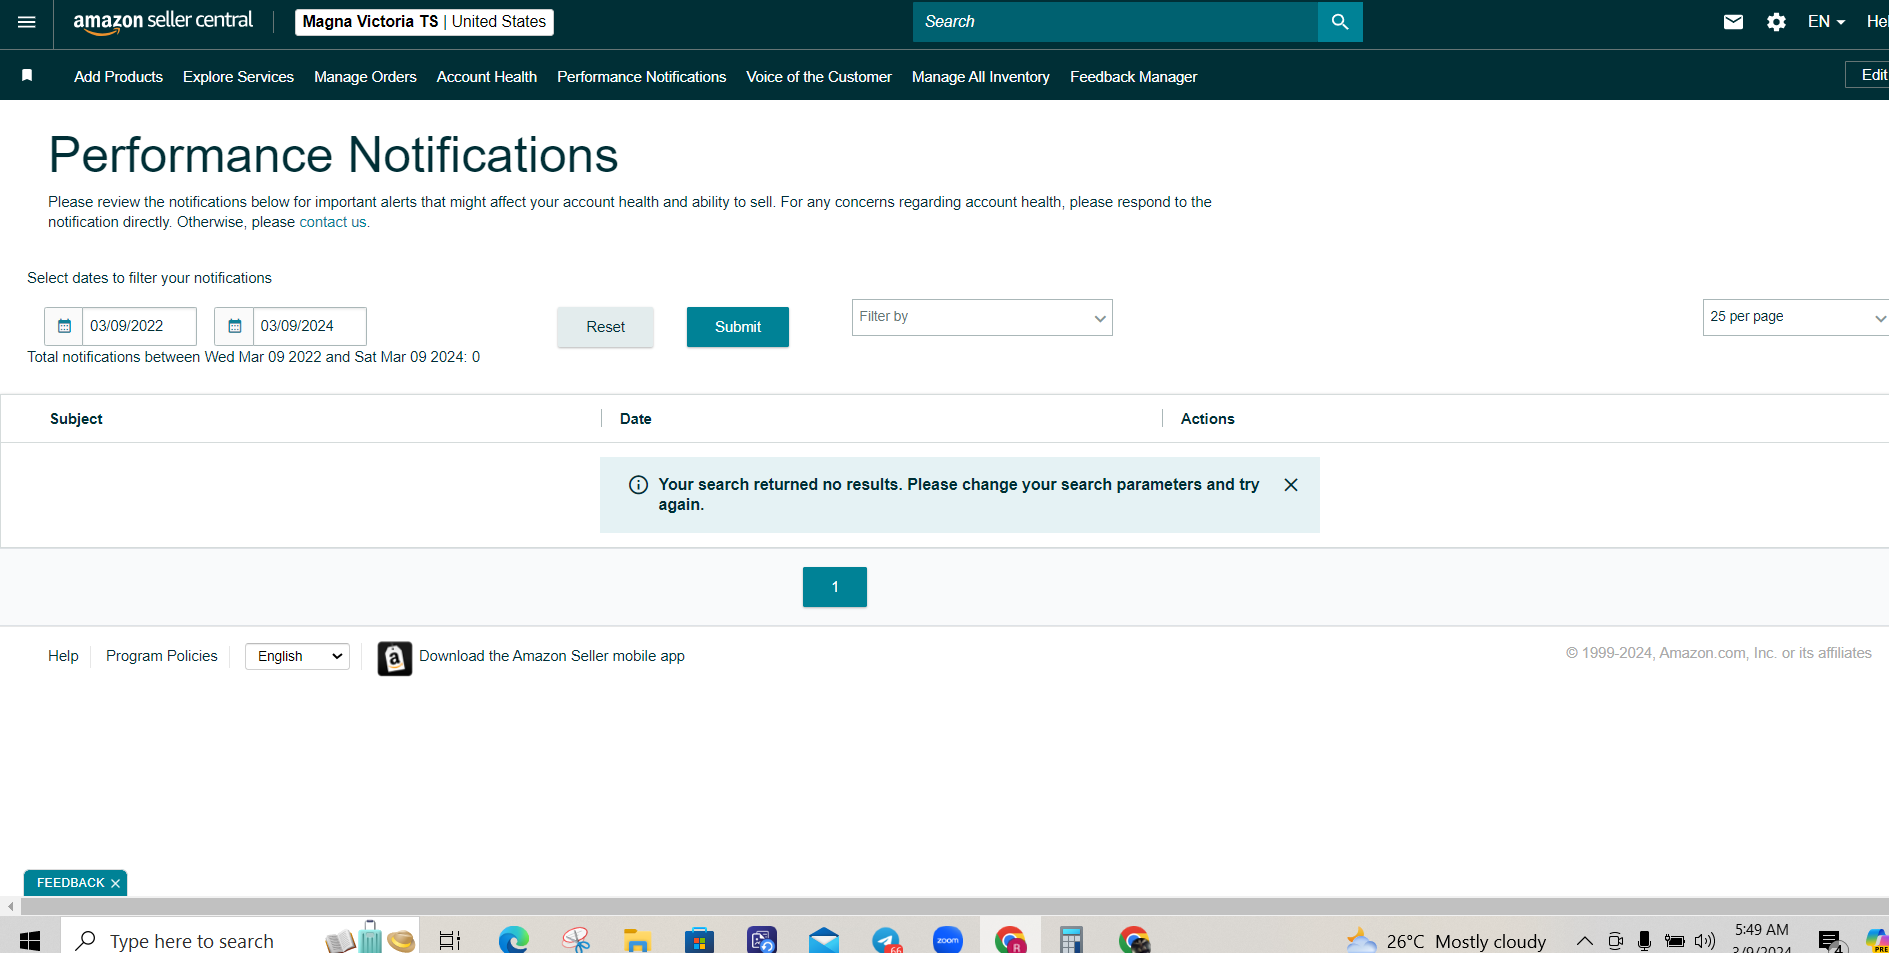The height and width of the screenshot is (953, 1889).
Task: Click the horizontal scrollbar left arrow
Action: [10, 907]
